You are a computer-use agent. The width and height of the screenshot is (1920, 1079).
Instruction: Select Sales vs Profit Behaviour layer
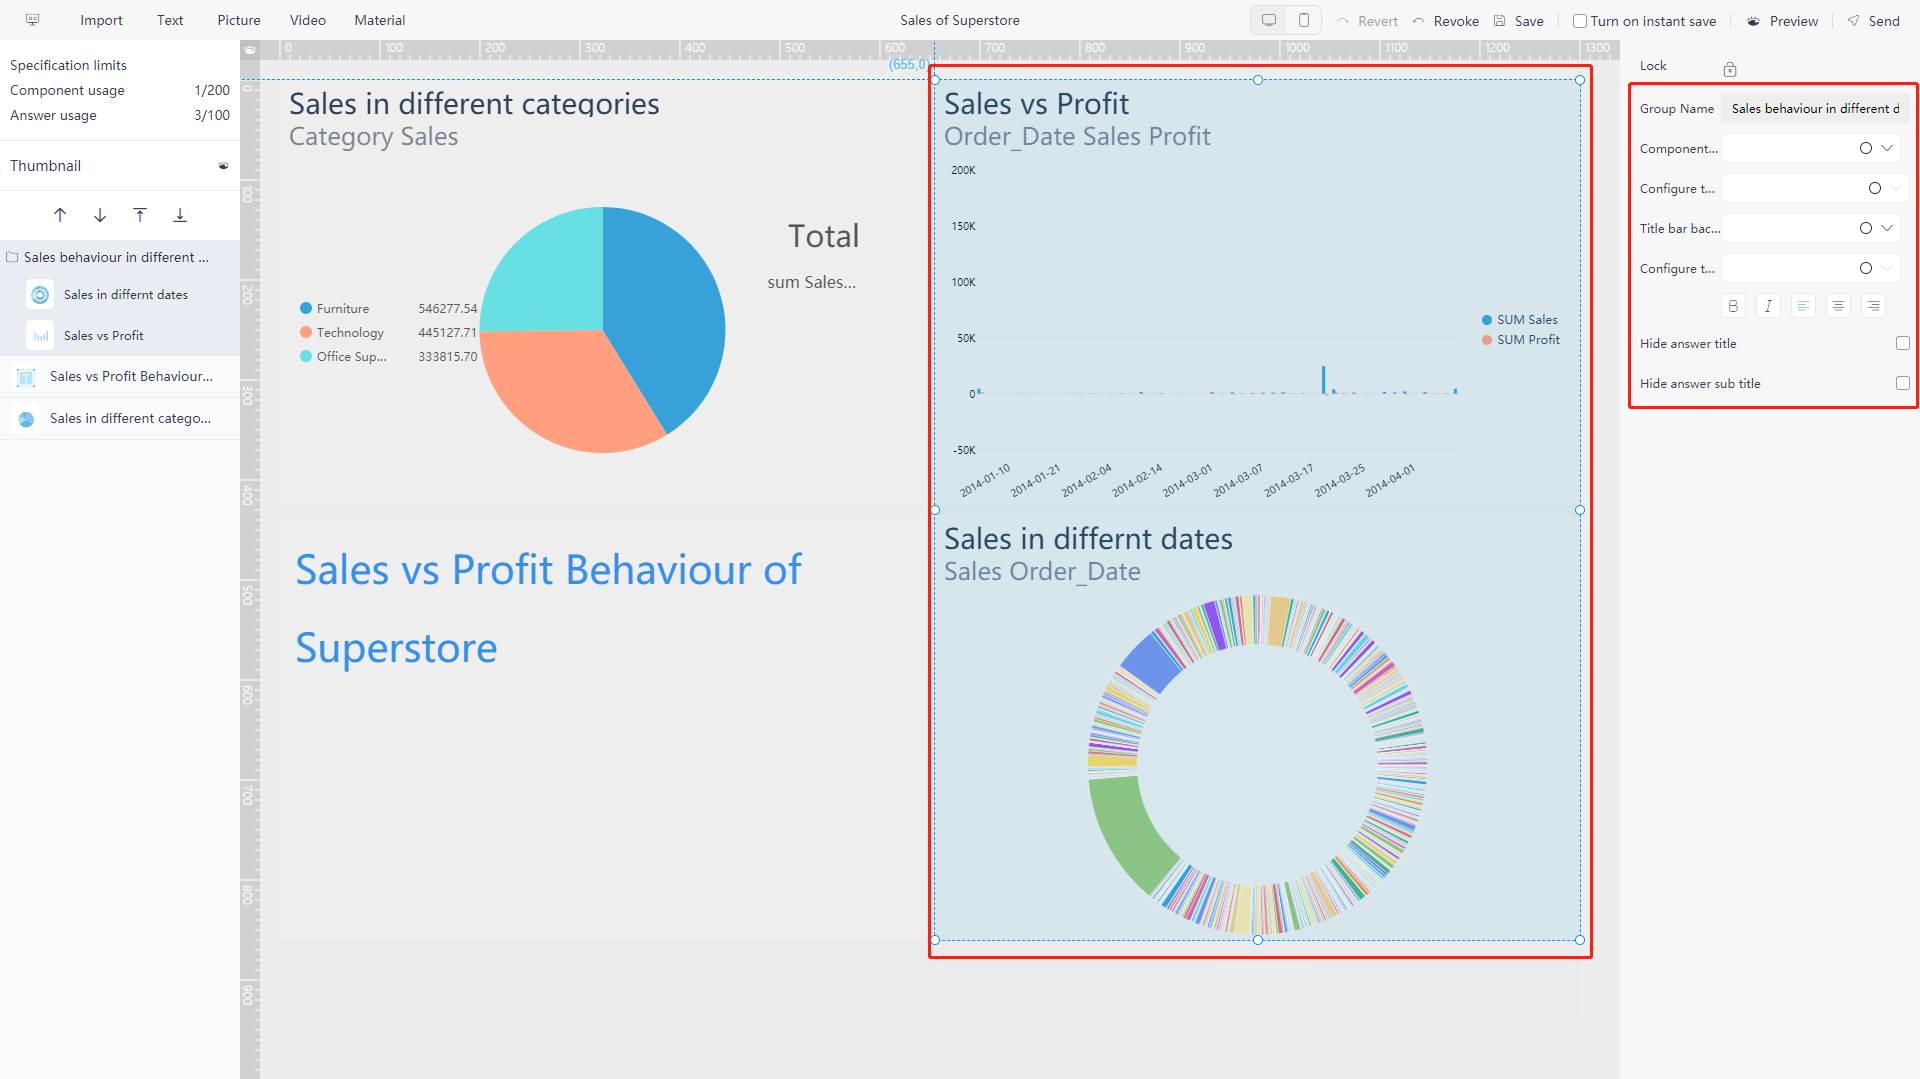click(x=120, y=377)
